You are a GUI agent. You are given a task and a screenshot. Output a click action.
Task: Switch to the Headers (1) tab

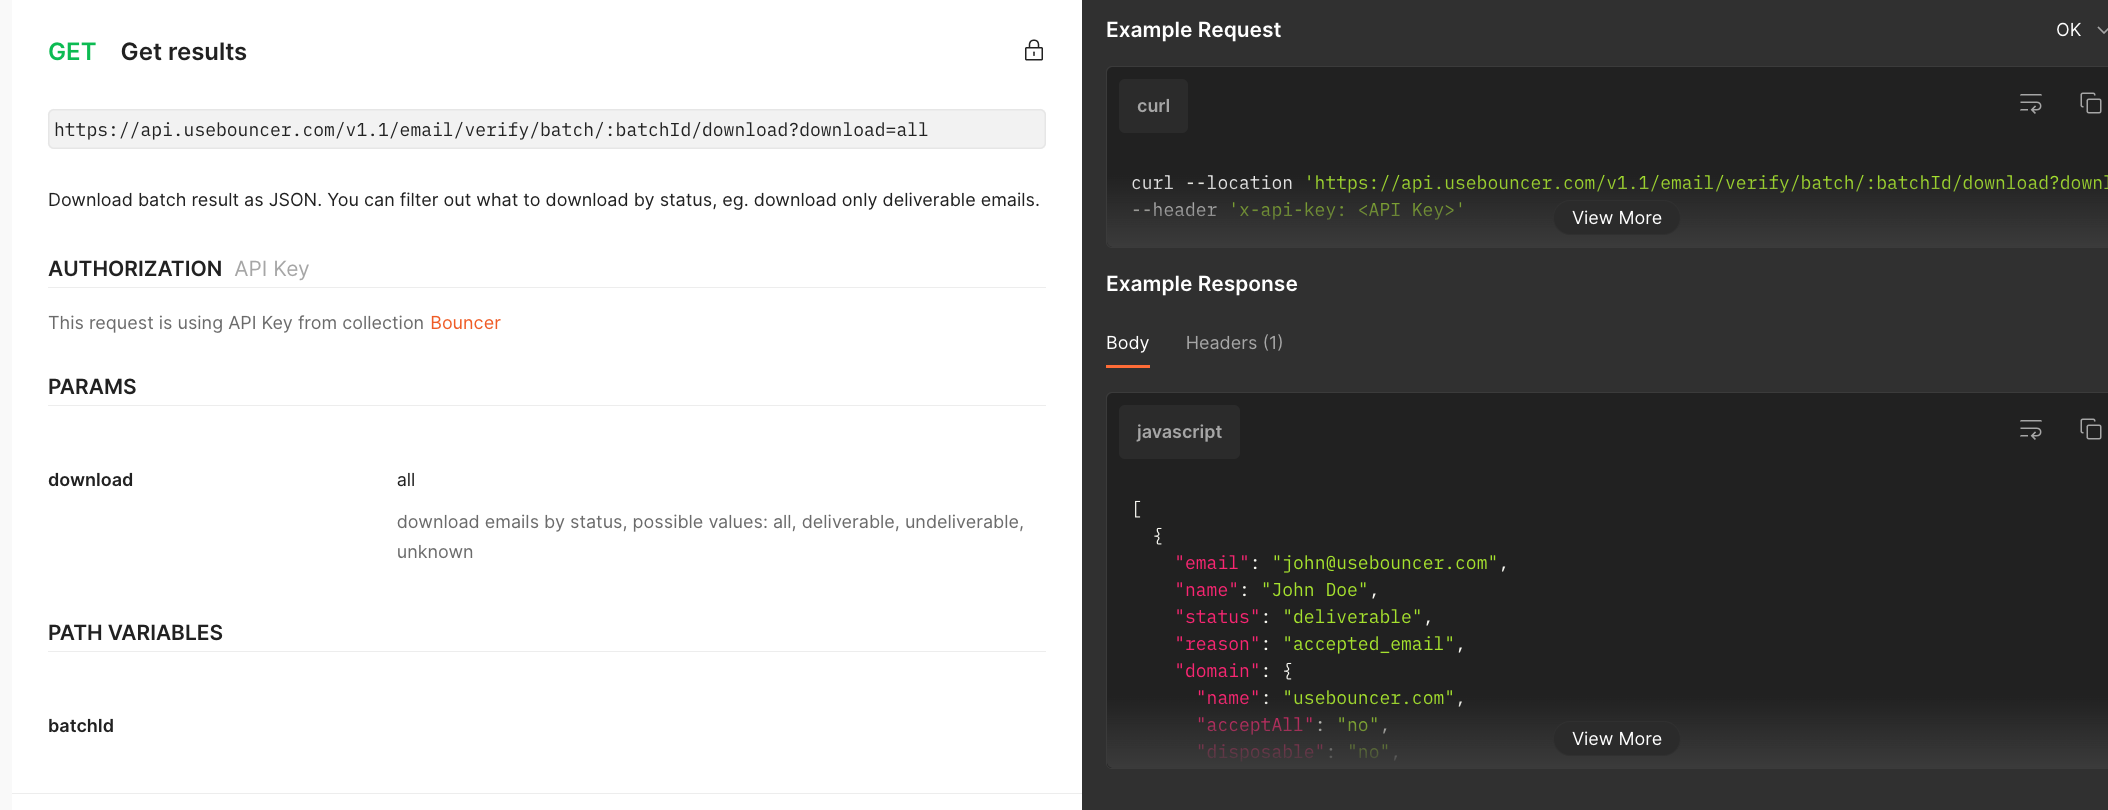click(x=1233, y=343)
